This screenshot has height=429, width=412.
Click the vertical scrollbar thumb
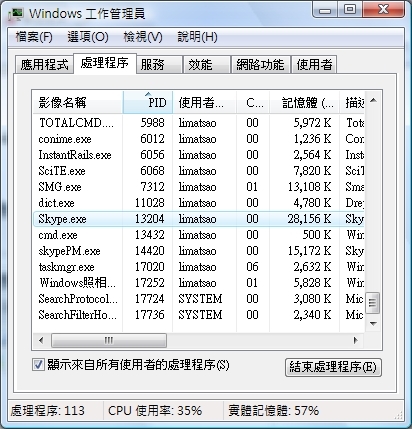point(373,303)
